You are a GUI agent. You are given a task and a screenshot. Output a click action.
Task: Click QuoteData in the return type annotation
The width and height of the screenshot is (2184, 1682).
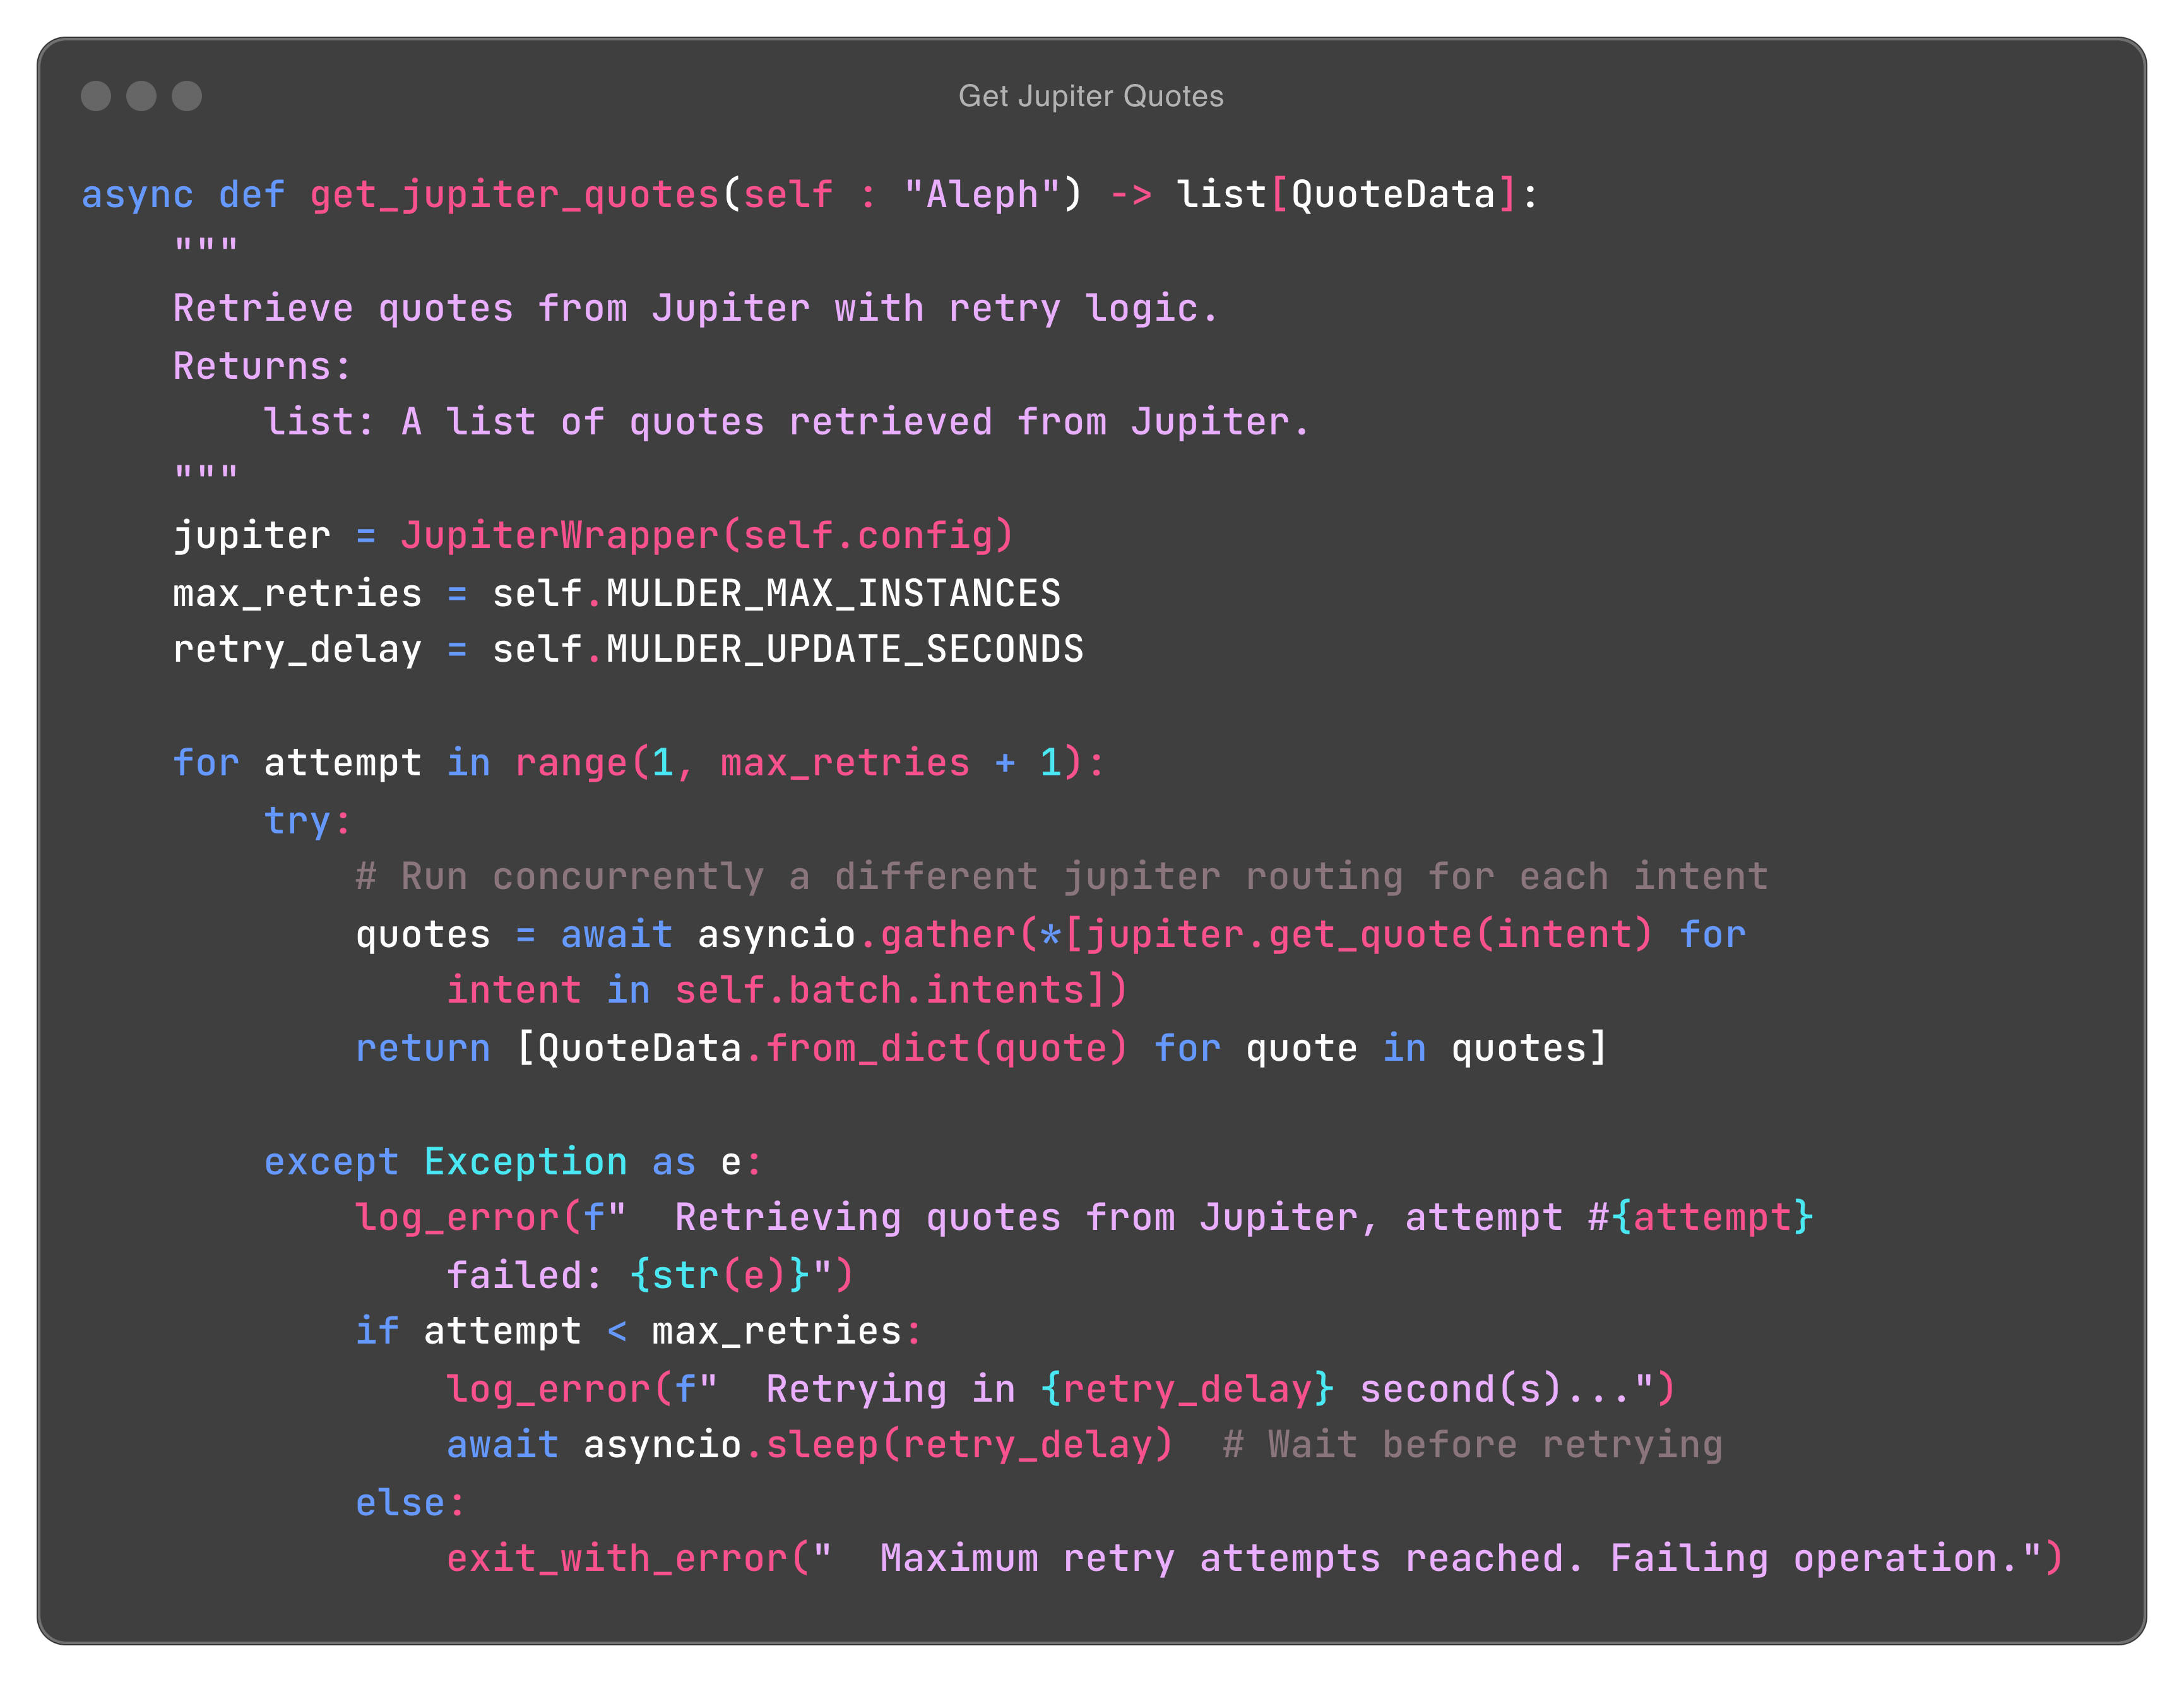[x=1393, y=195]
